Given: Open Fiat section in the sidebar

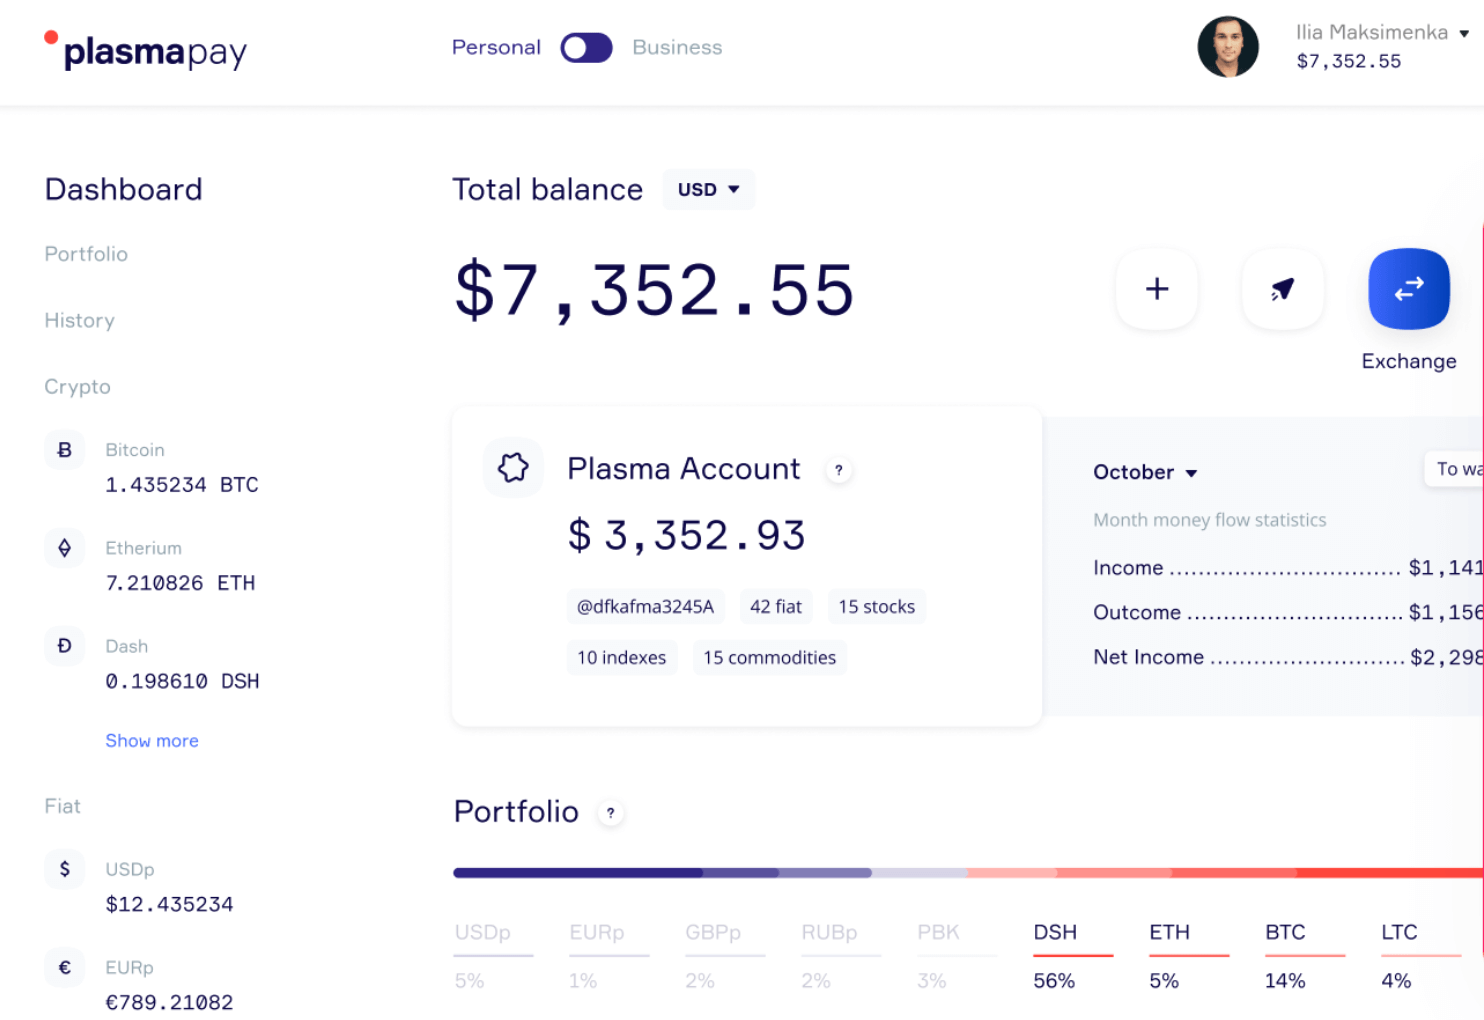Looking at the screenshot, I should 62,806.
